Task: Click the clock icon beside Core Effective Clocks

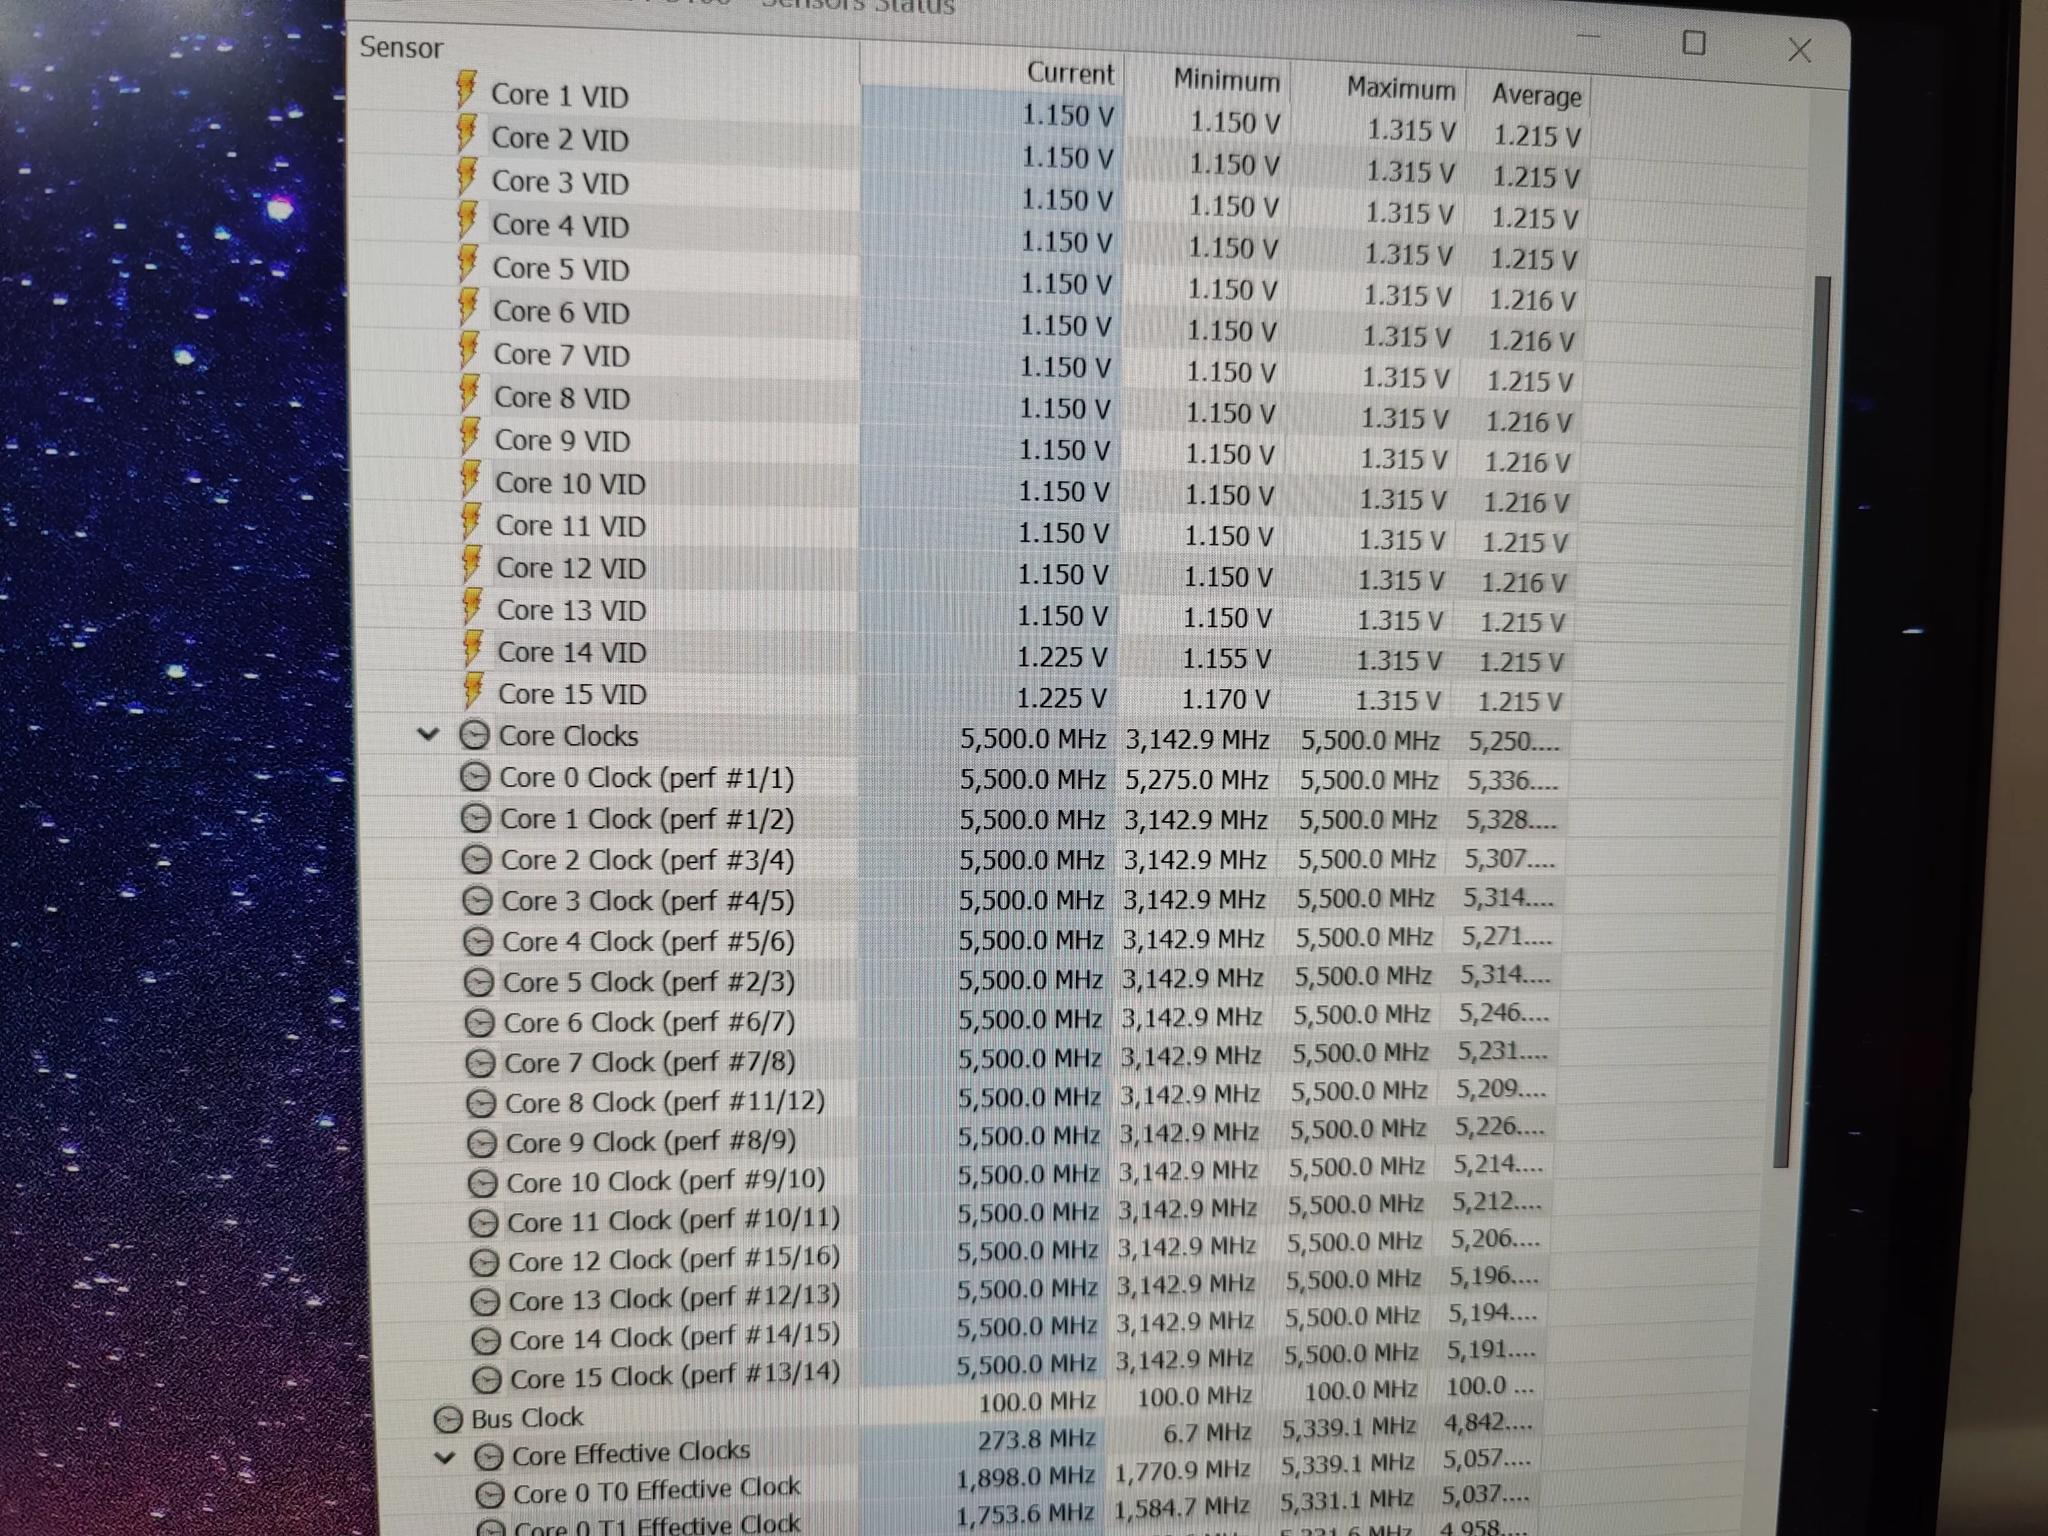Action: pos(489,1456)
